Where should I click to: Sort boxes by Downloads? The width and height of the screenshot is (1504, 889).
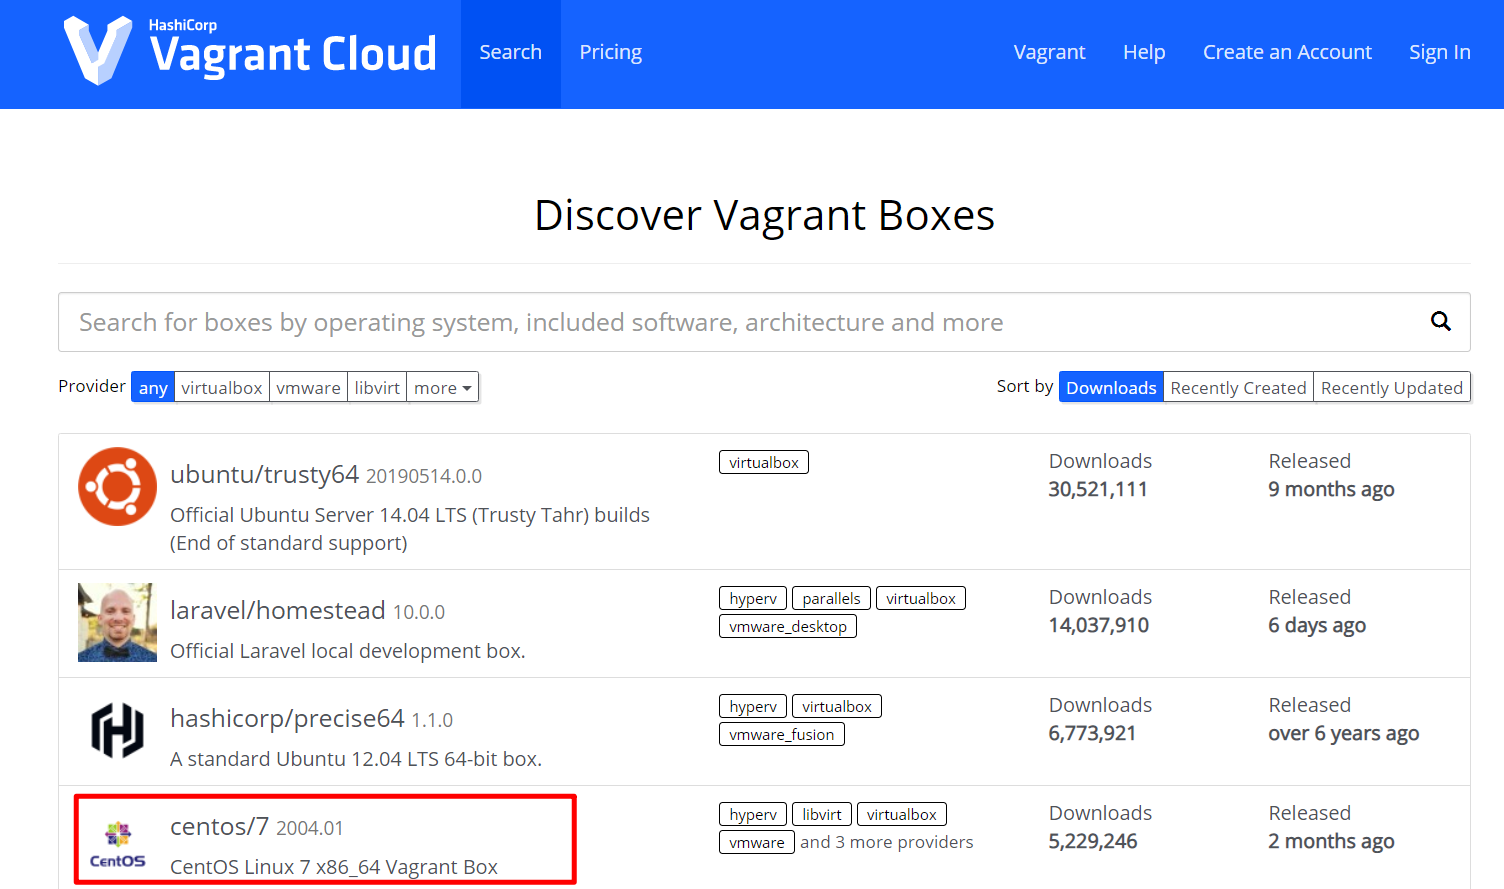click(x=1111, y=387)
